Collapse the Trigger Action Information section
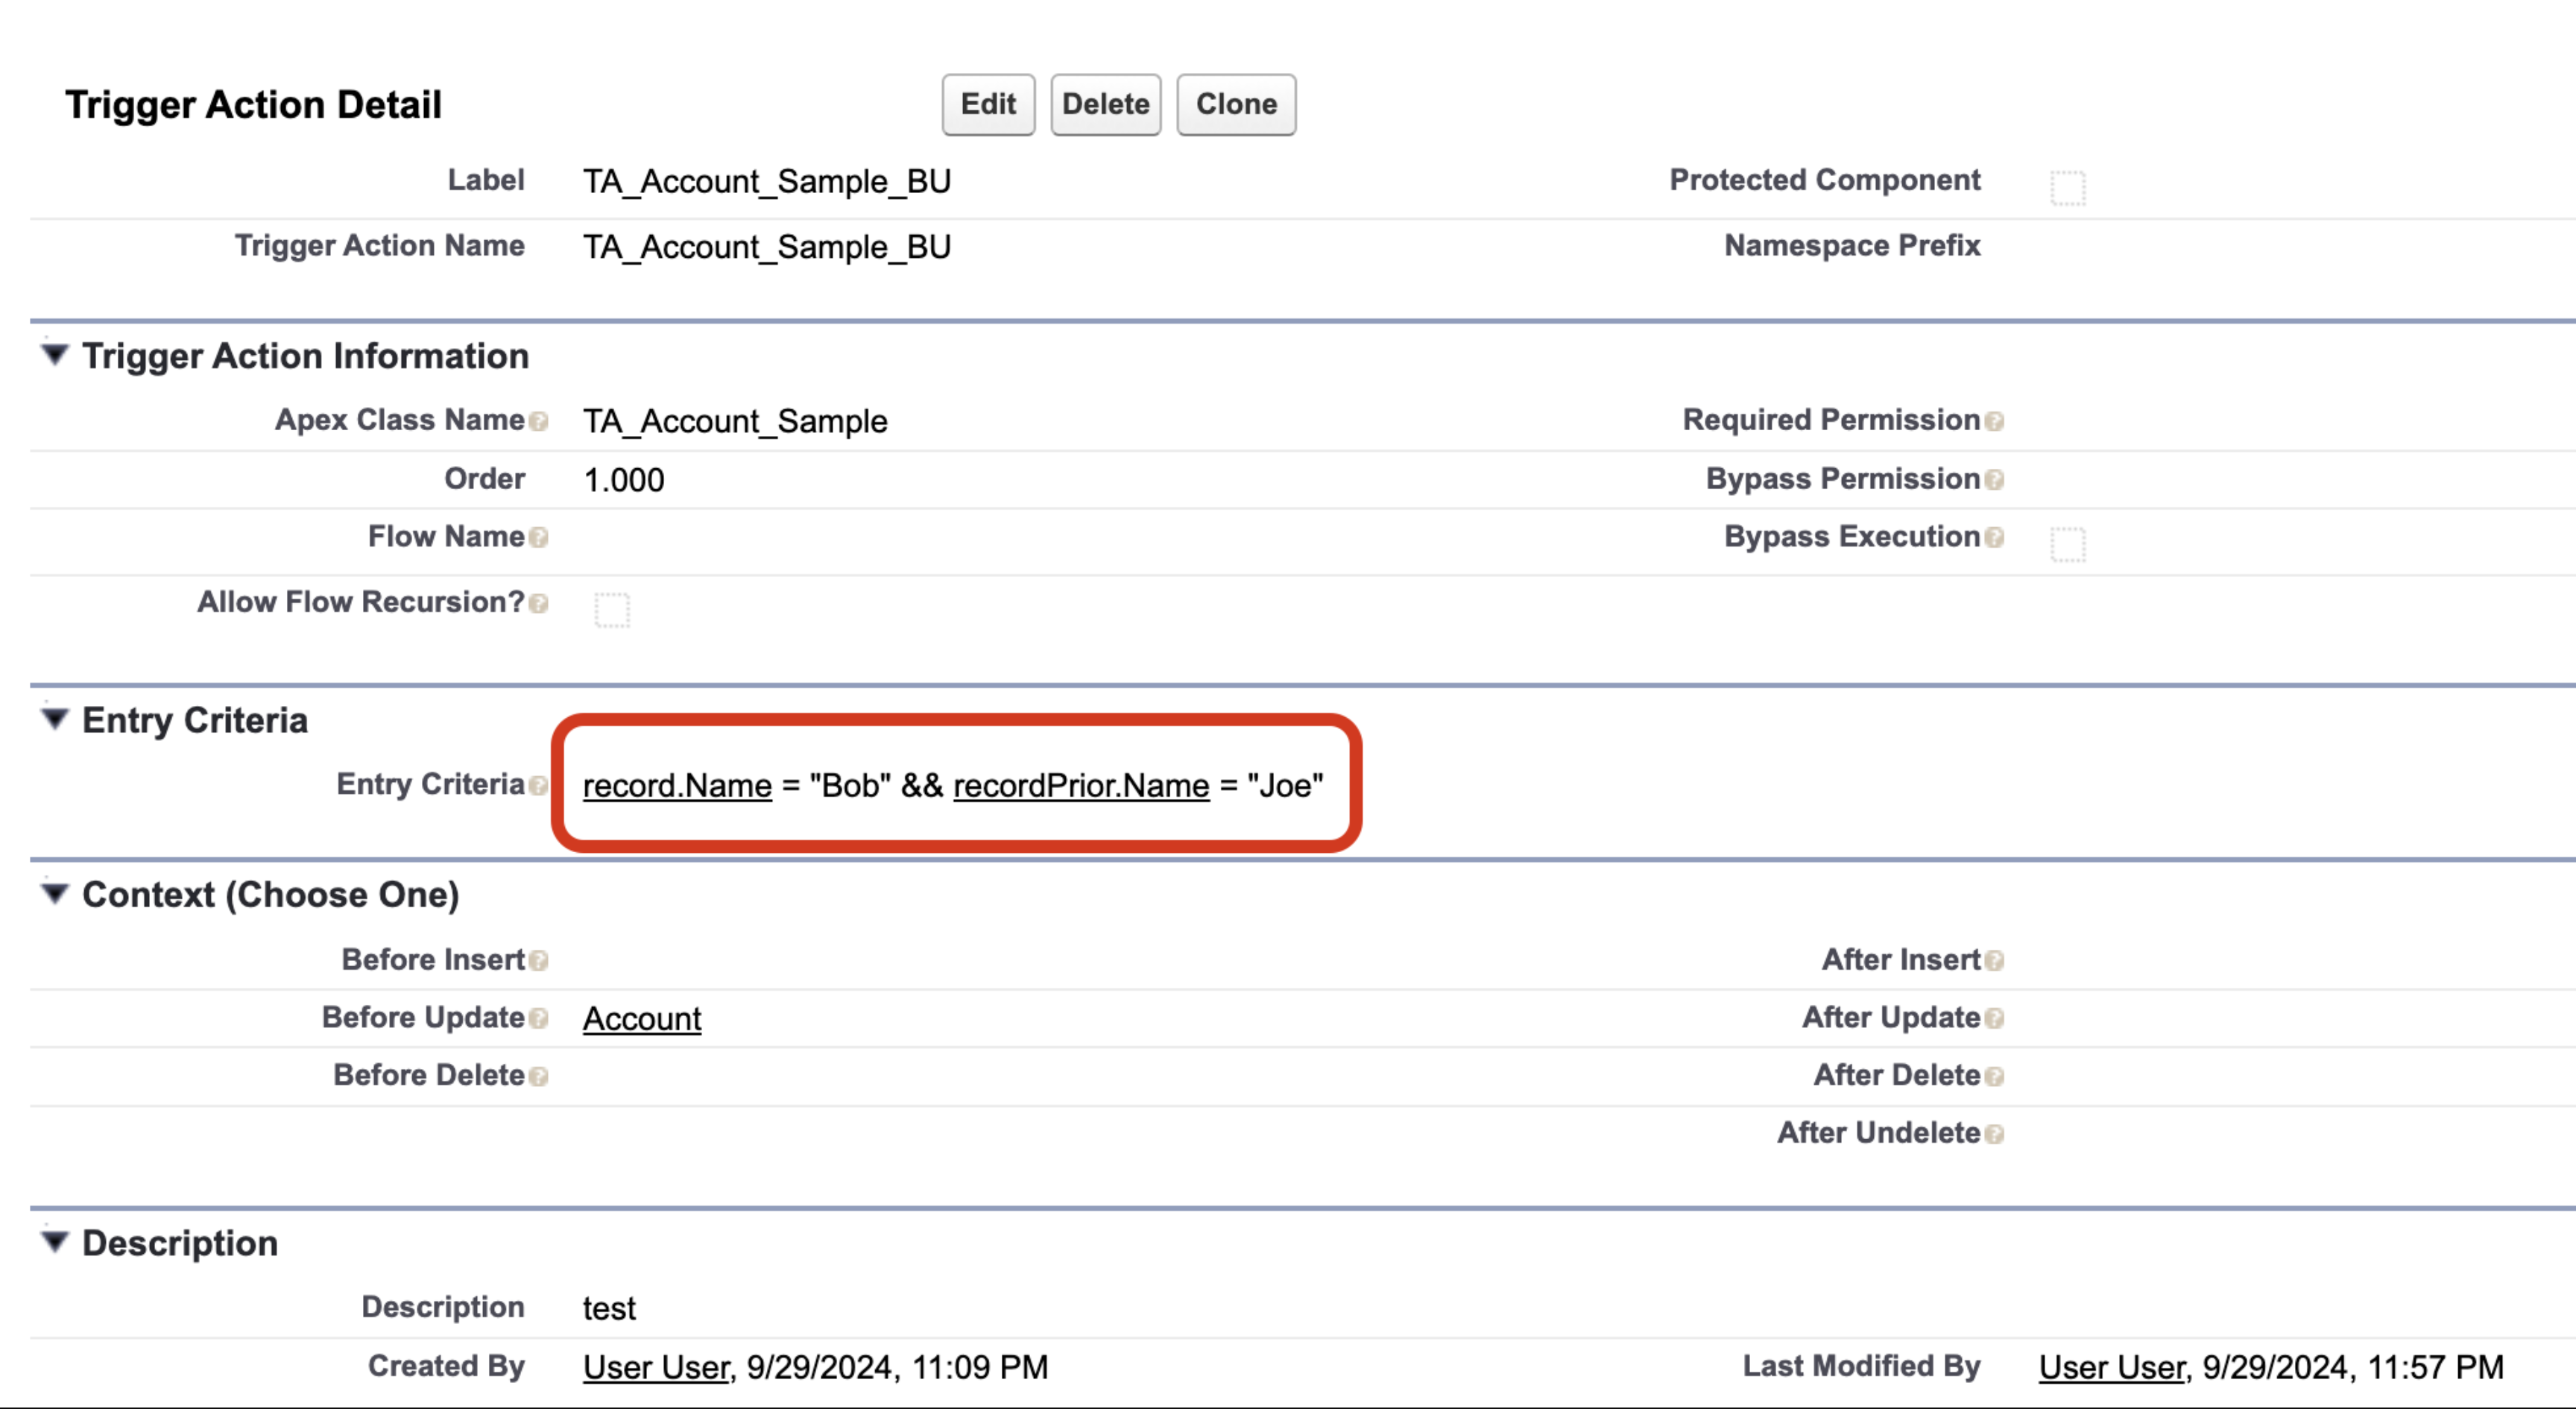 (55, 355)
